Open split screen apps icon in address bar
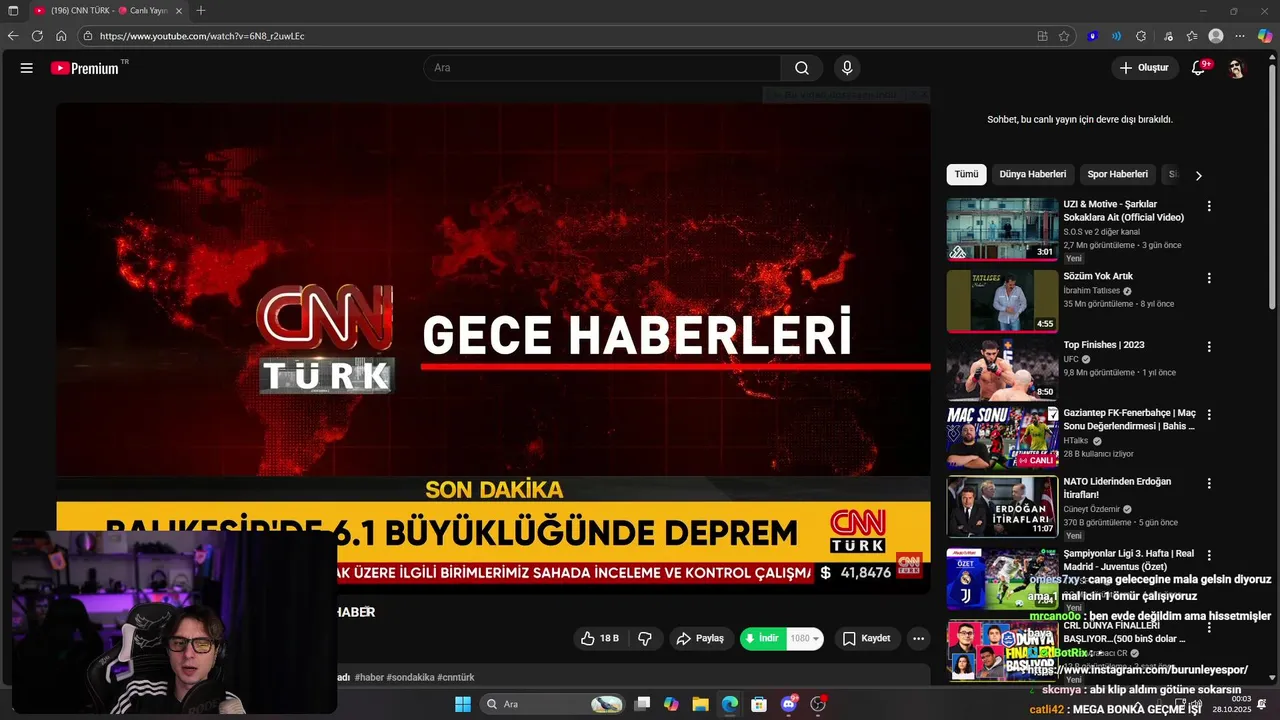This screenshot has height=720, width=1280. 1042,36
